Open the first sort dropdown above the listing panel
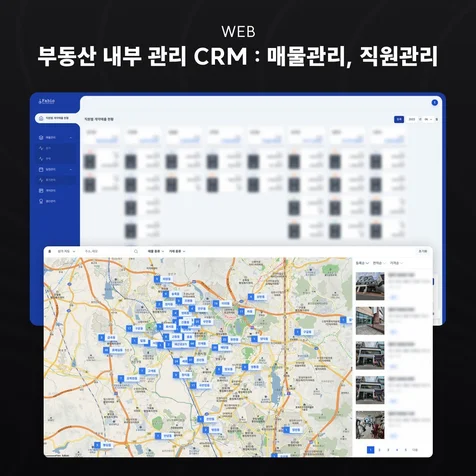The height and width of the screenshot is (476, 476). 362,263
